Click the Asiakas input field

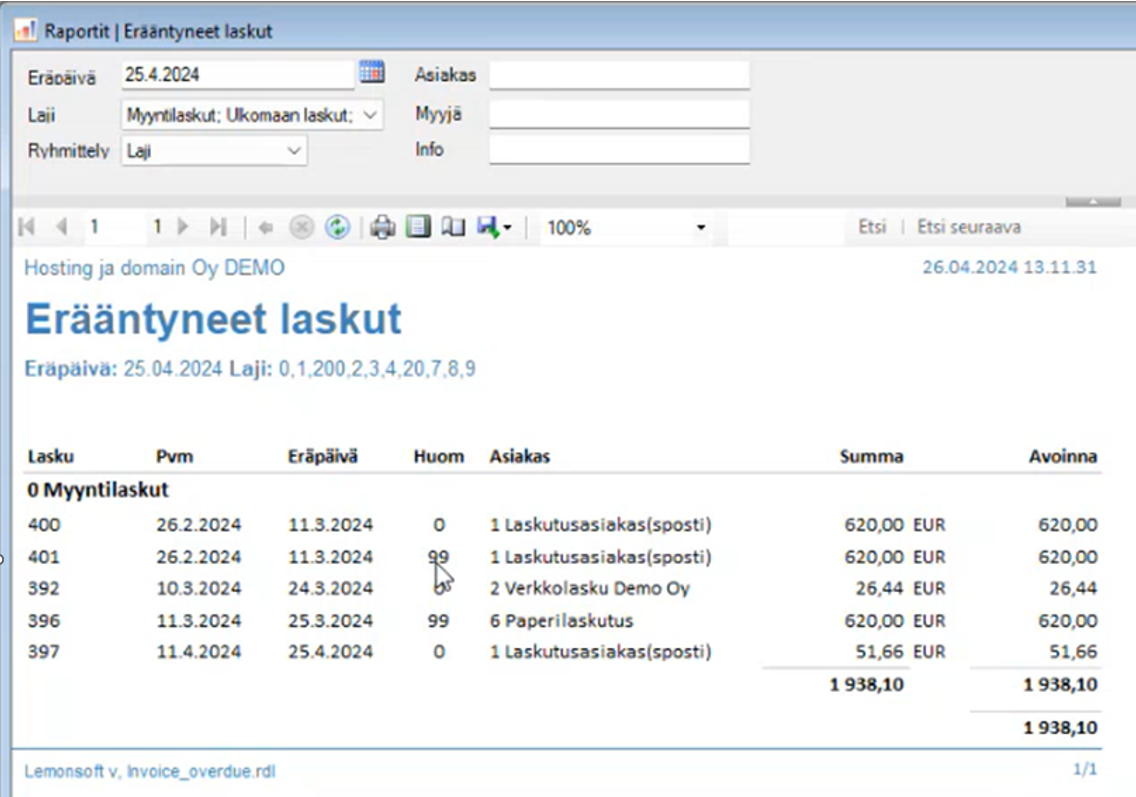(618, 75)
